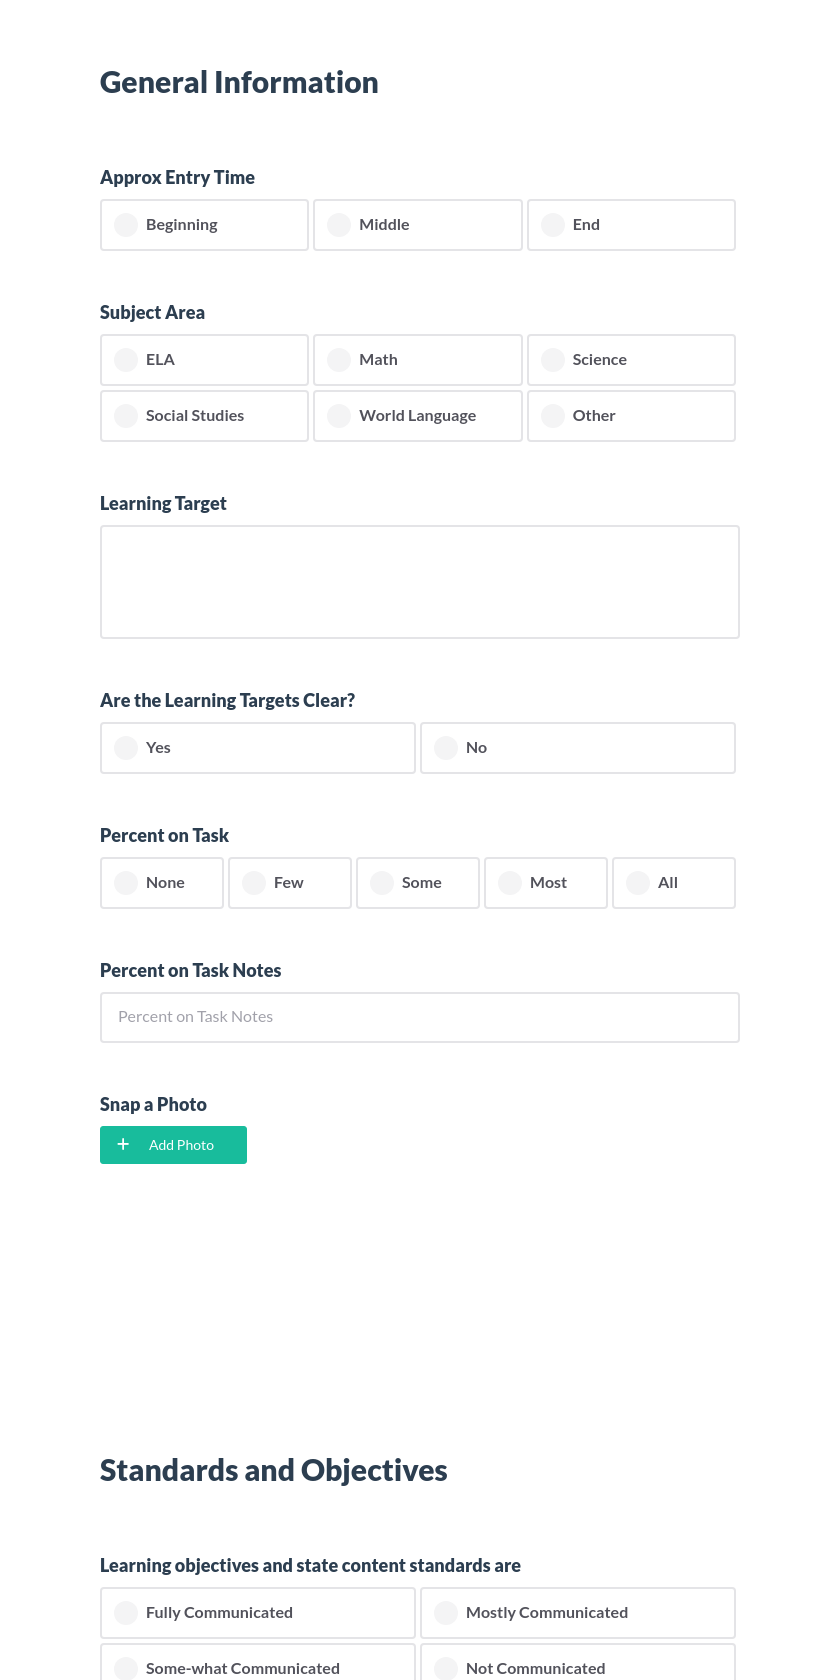Choose World Language as the subject area

pyautogui.click(x=417, y=415)
